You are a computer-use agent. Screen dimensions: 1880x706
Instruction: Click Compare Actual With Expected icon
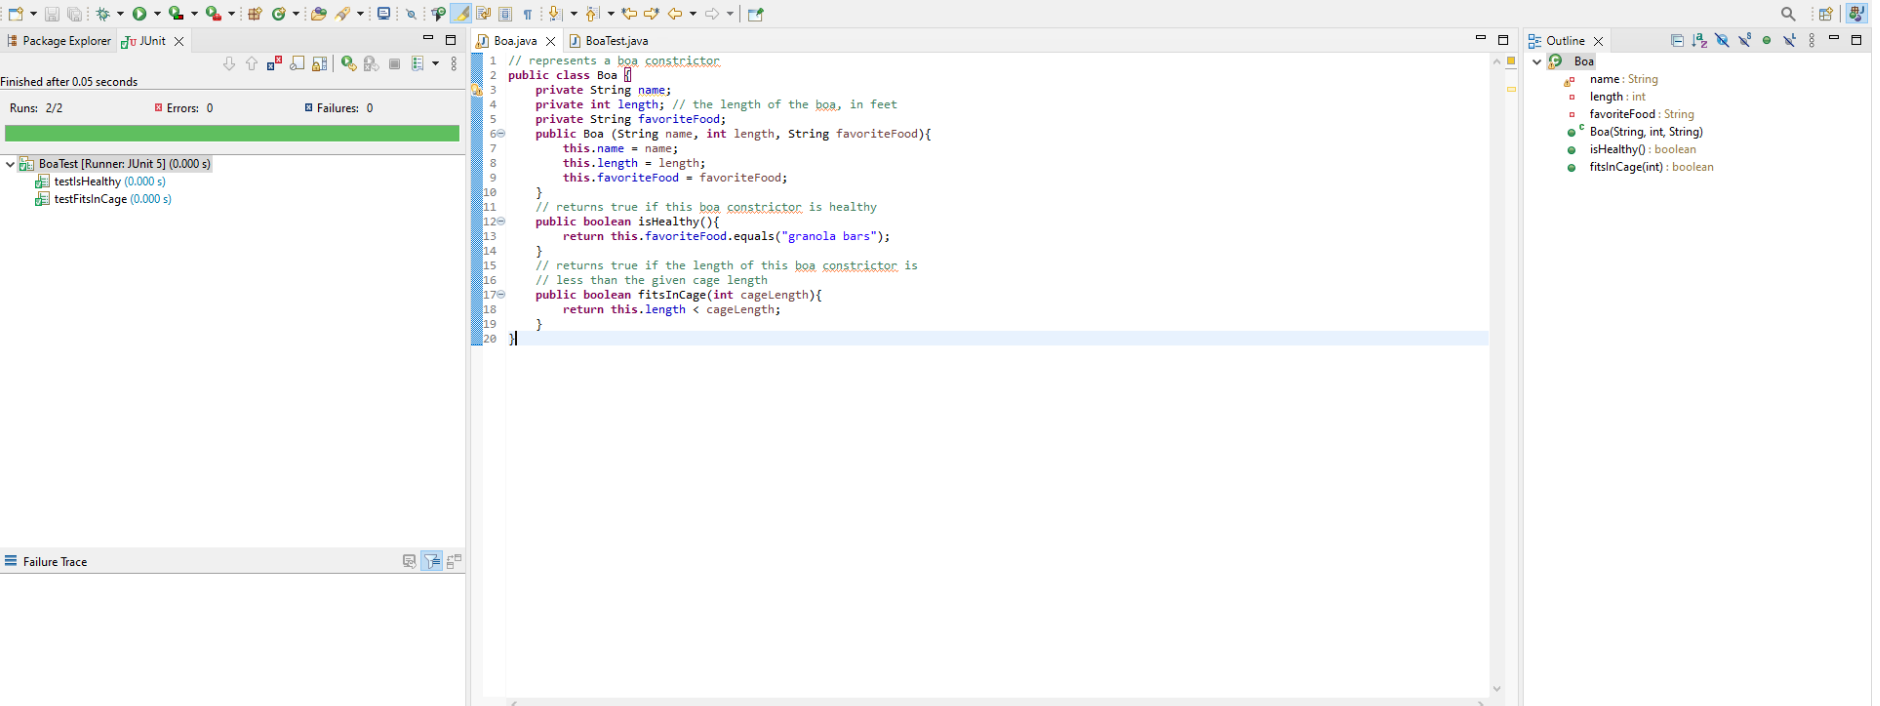(x=455, y=561)
